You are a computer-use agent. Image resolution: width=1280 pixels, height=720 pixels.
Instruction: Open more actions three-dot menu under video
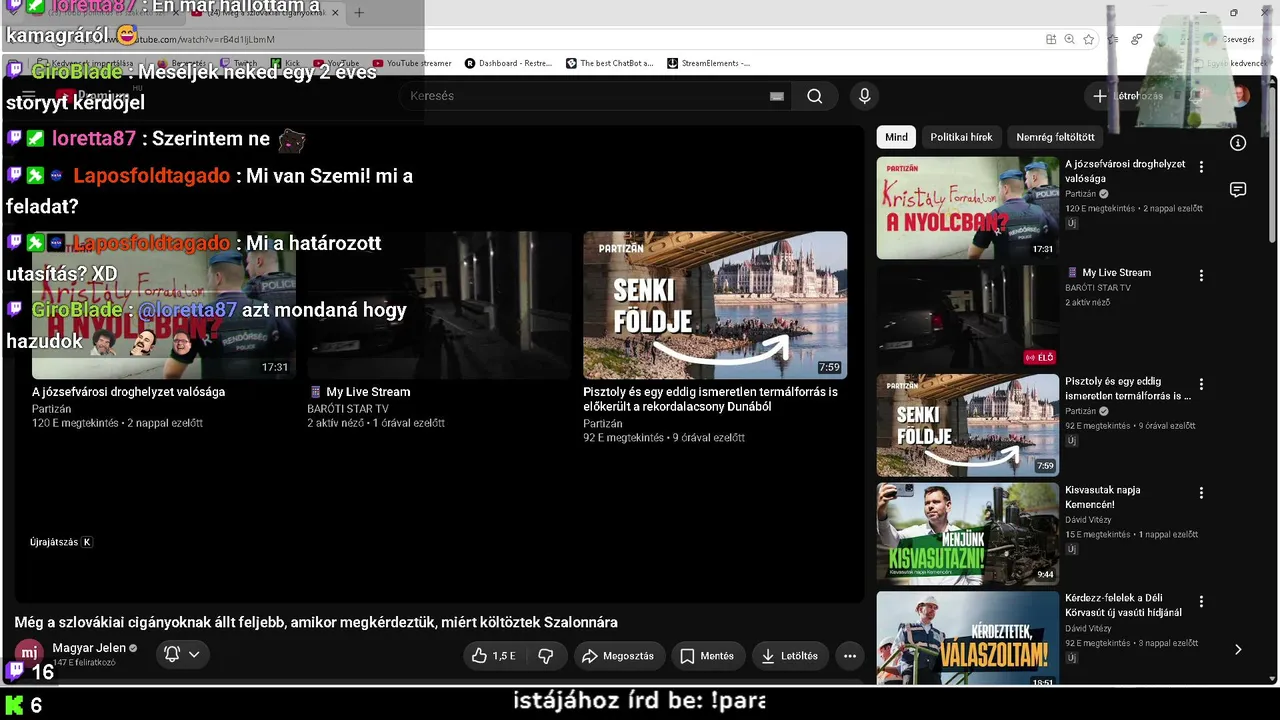click(x=850, y=656)
